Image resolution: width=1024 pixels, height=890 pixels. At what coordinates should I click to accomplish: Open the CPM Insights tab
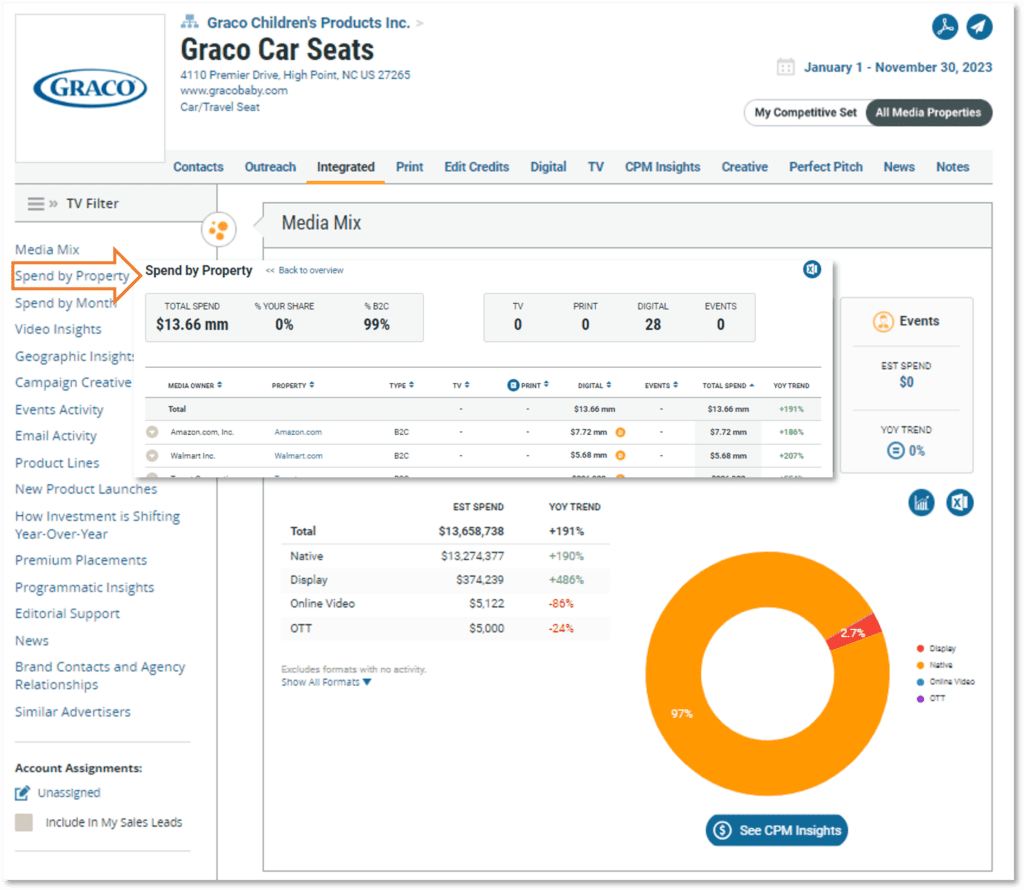point(662,167)
